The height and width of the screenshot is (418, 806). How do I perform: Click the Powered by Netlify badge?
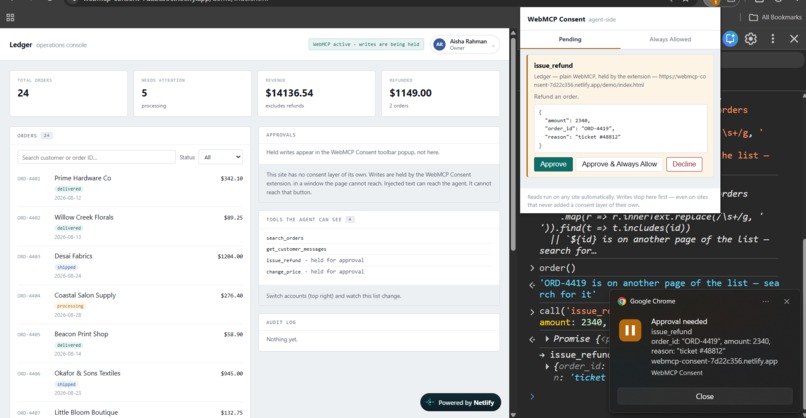[x=461, y=403]
